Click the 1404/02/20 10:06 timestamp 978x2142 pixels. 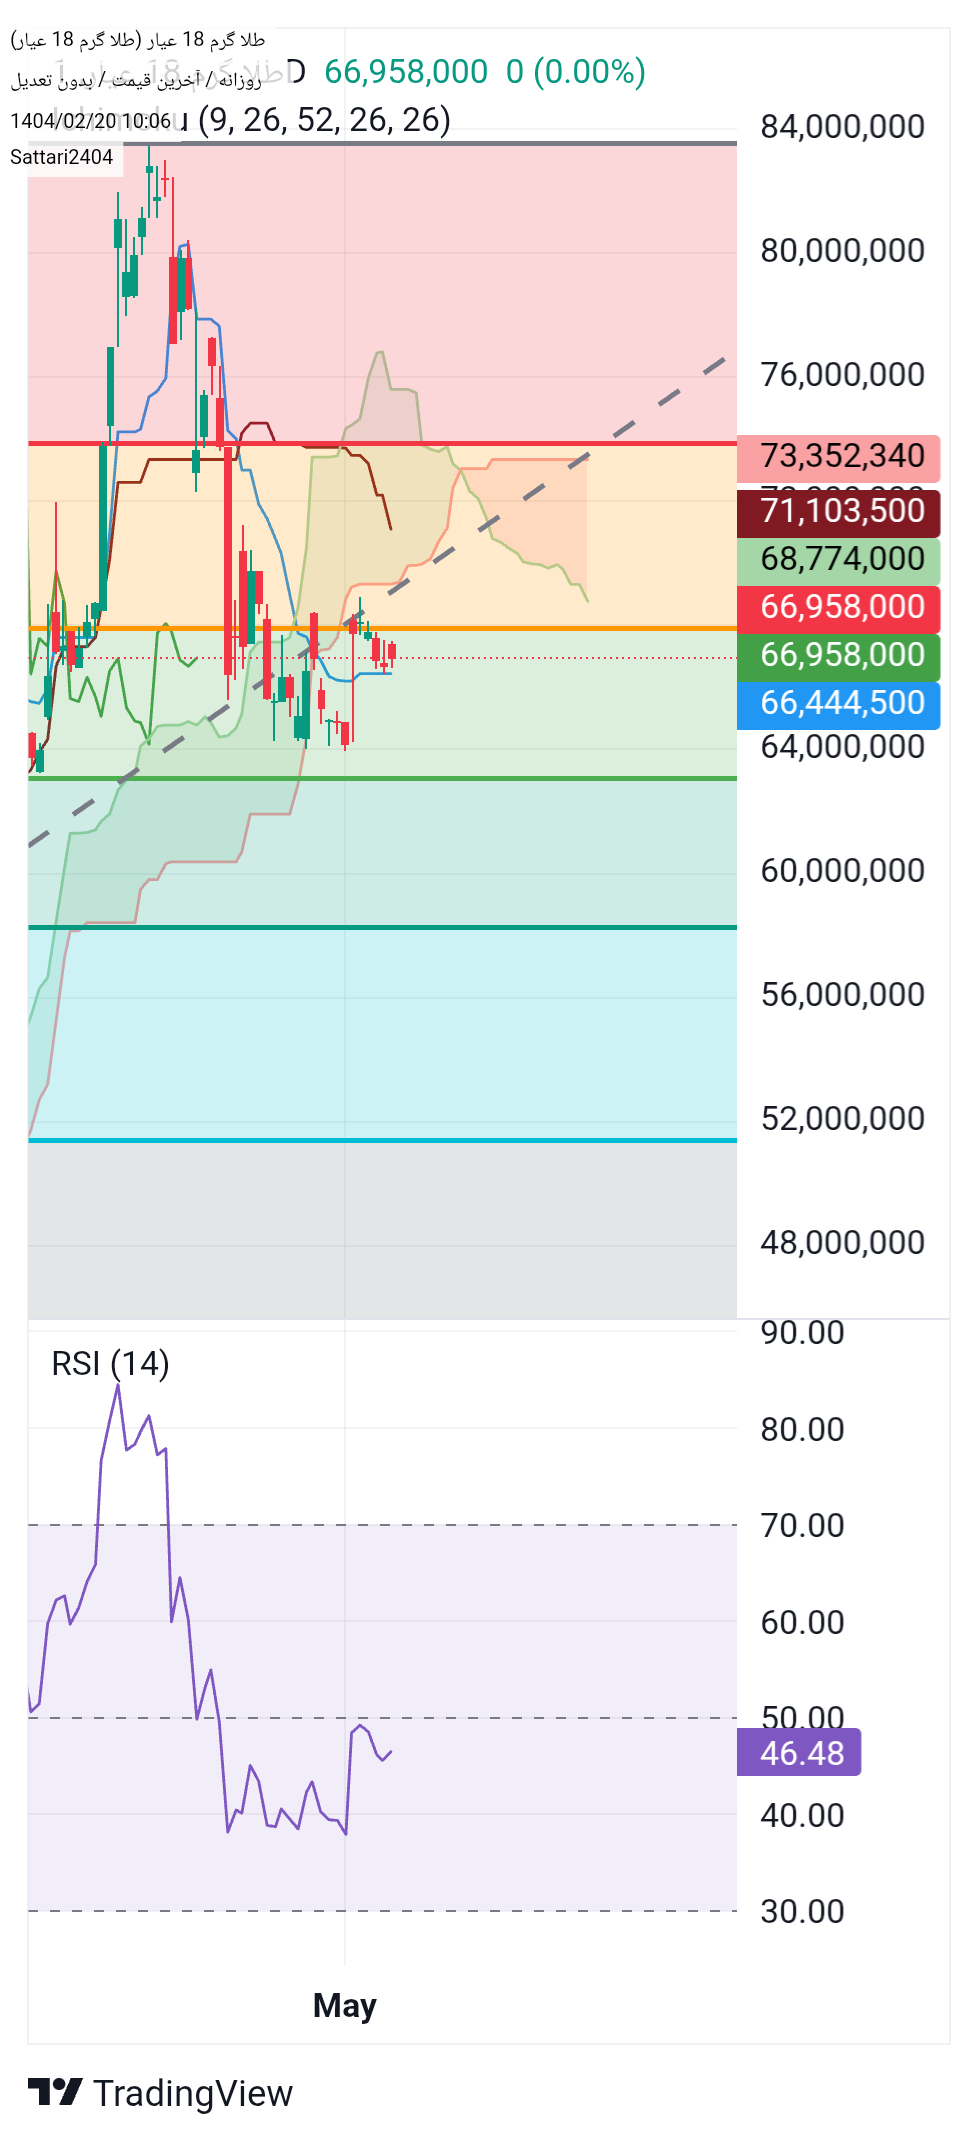[90, 121]
